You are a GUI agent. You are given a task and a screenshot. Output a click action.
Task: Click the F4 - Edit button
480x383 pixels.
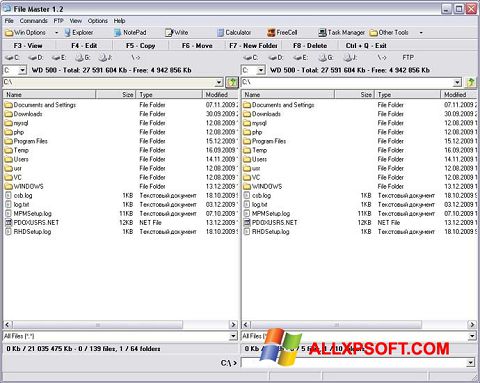tap(84, 46)
